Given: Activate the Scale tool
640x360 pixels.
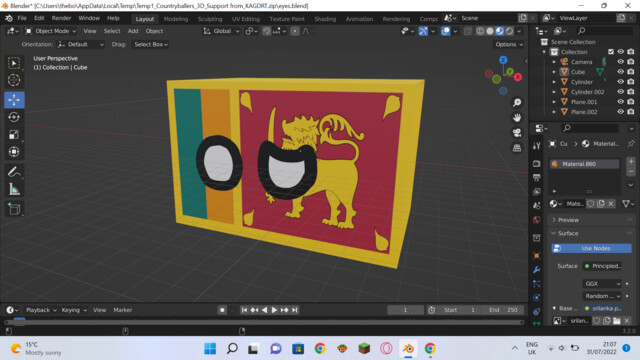Looking at the screenshot, I should click(x=14, y=135).
